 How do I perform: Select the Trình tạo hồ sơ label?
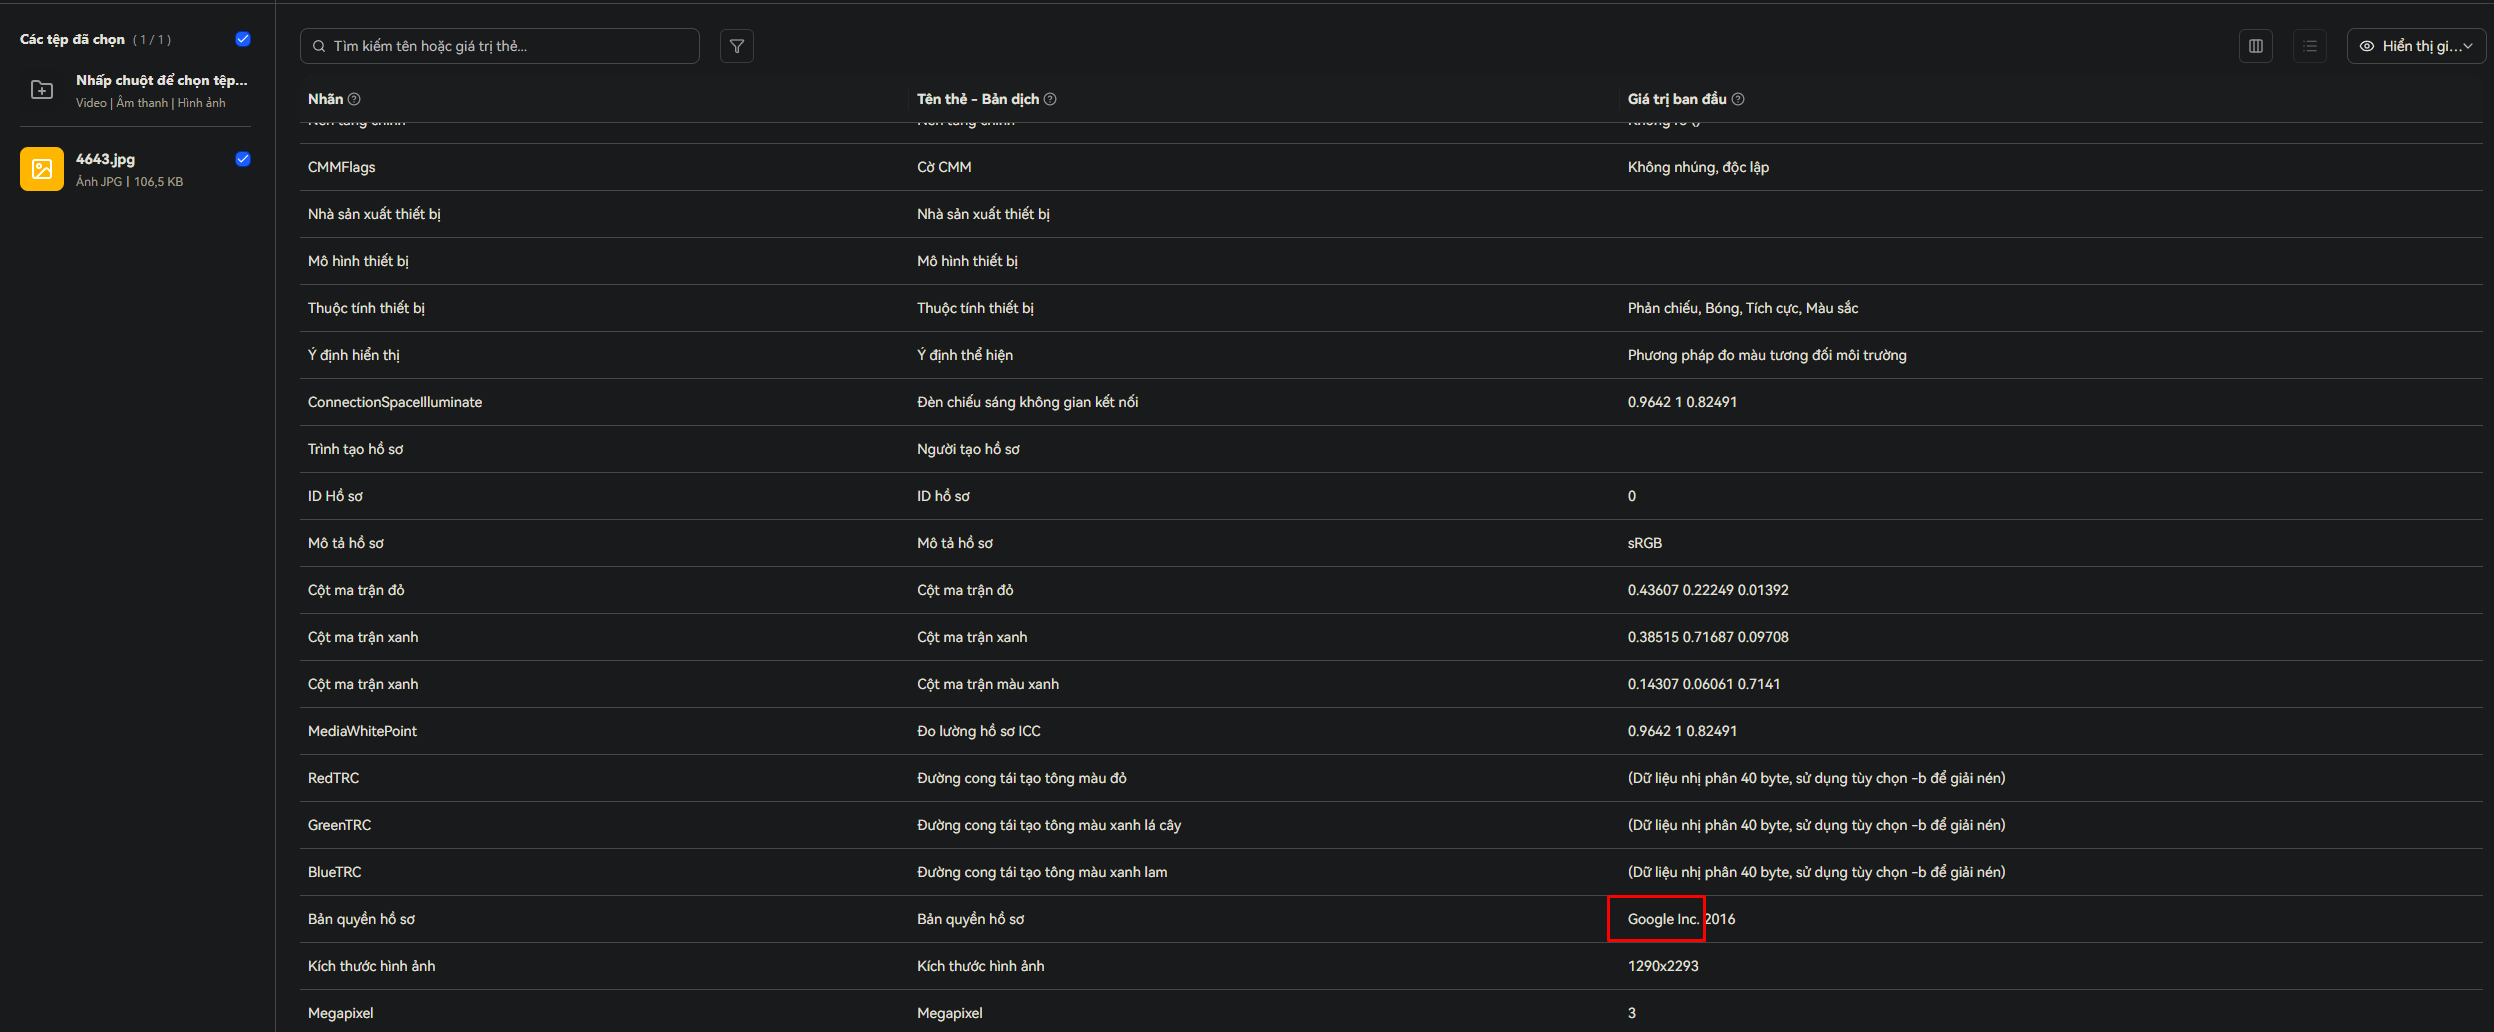click(356, 449)
